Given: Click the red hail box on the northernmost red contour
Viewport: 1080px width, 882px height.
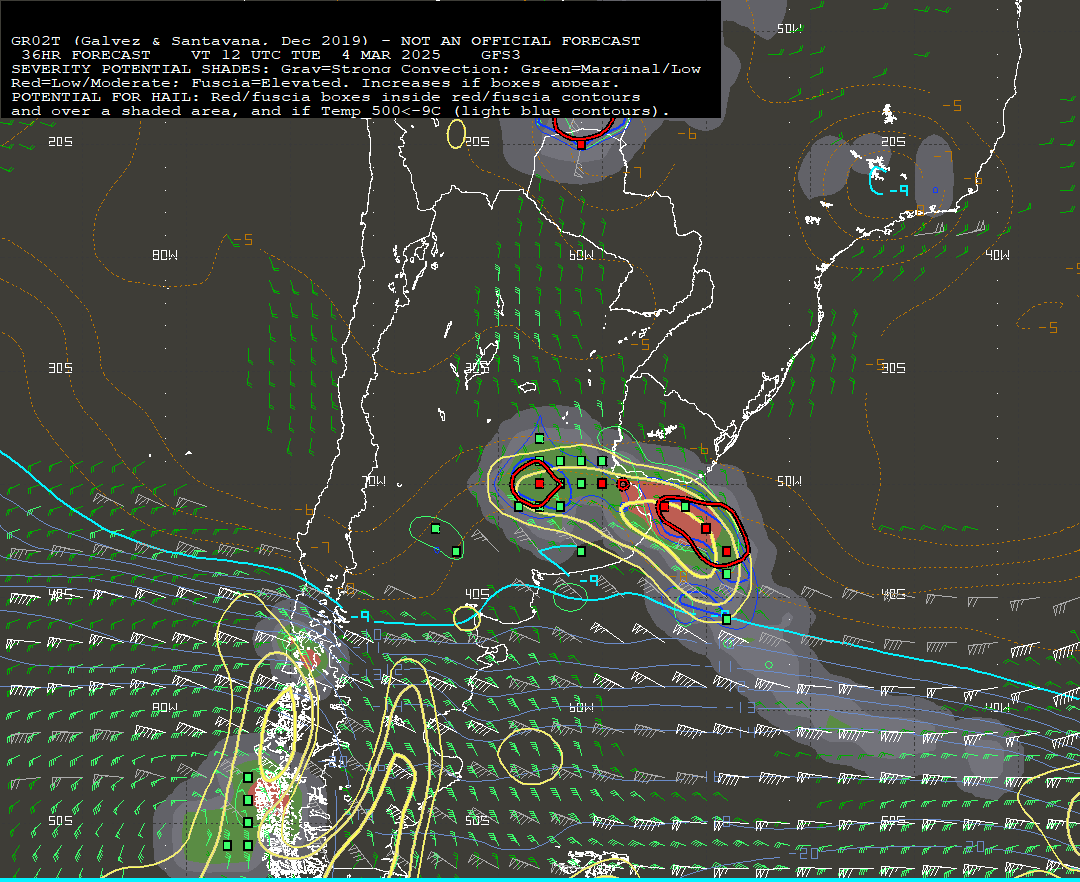Looking at the screenshot, I should [x=581, y=145].
